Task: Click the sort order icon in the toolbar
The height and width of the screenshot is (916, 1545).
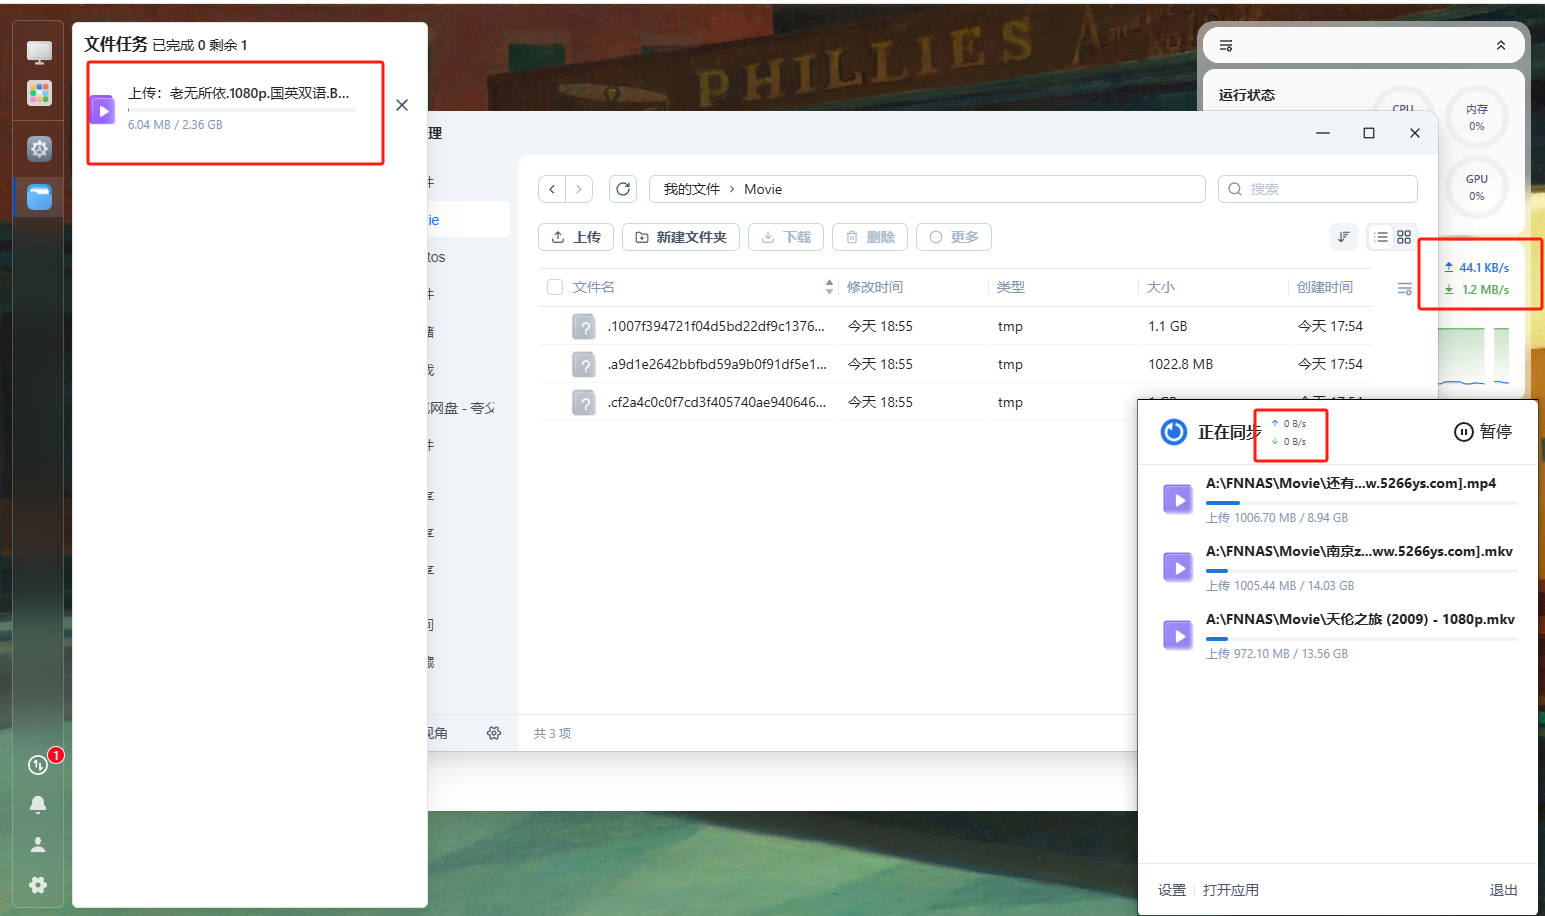Action: [1344, 237]
